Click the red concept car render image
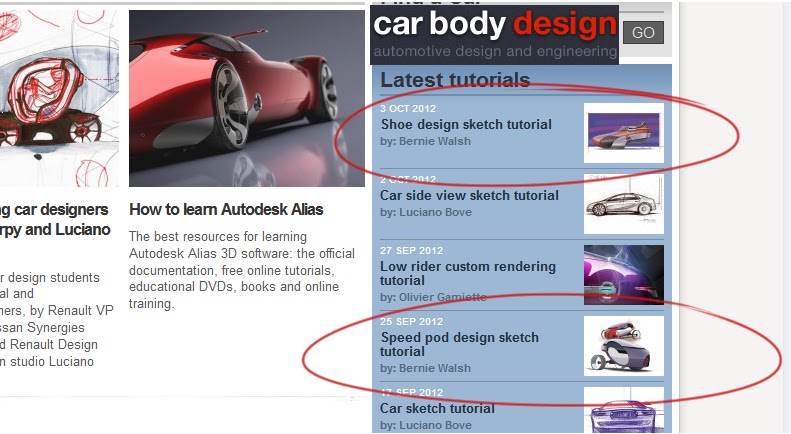 [247, 98]
